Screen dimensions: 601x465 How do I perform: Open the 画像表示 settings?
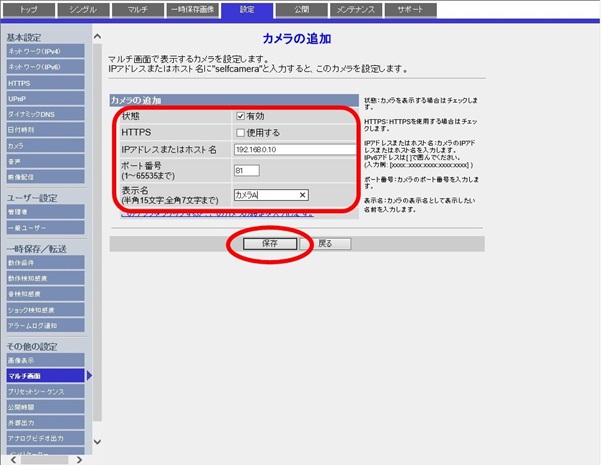pos(45,360)
